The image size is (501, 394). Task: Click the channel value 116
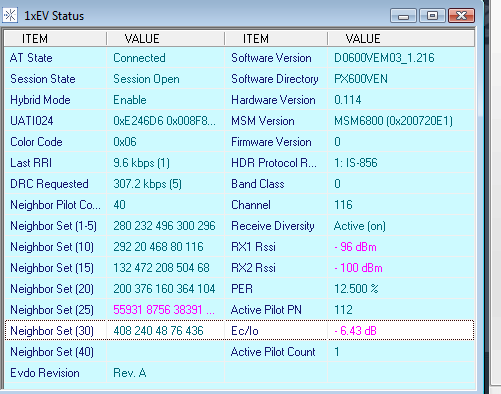(x=343, y=205)
